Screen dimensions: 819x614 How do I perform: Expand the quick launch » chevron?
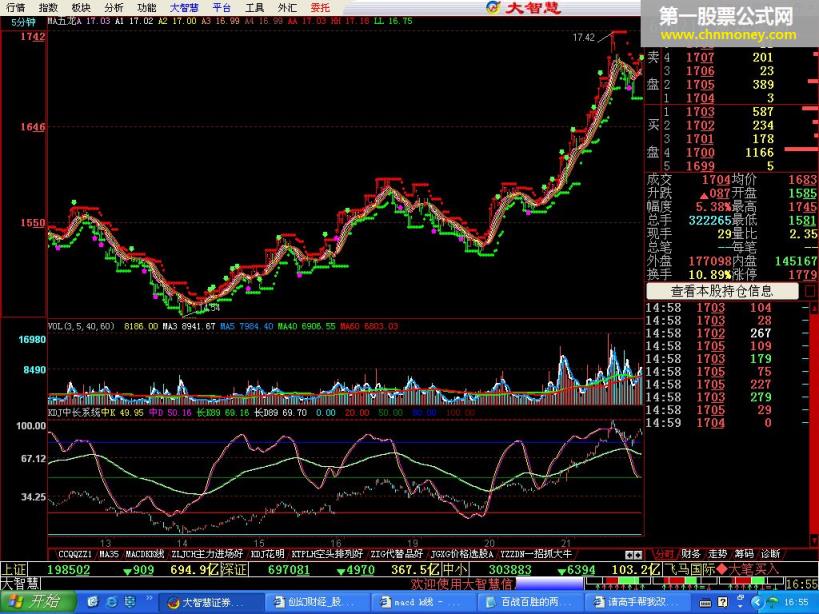click(149, 598)
